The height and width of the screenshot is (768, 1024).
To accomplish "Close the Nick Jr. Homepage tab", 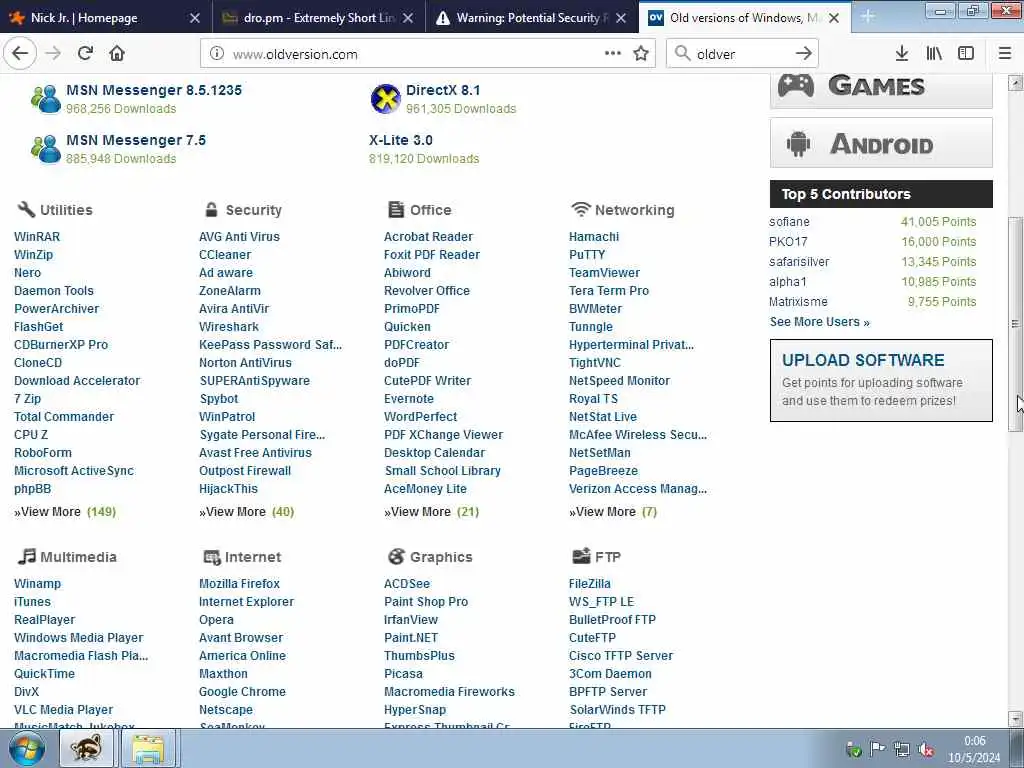I will 195,18.
